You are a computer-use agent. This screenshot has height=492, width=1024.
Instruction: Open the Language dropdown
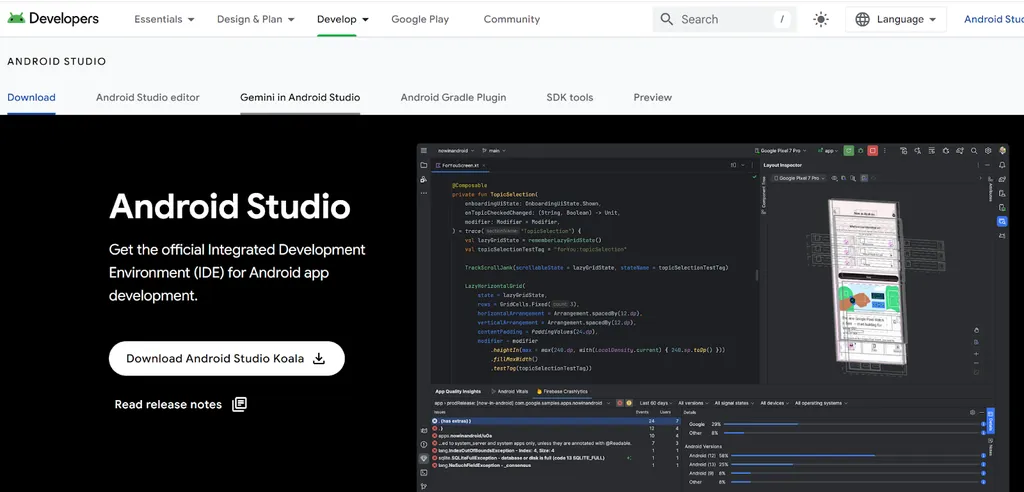(x=896, y=19)
